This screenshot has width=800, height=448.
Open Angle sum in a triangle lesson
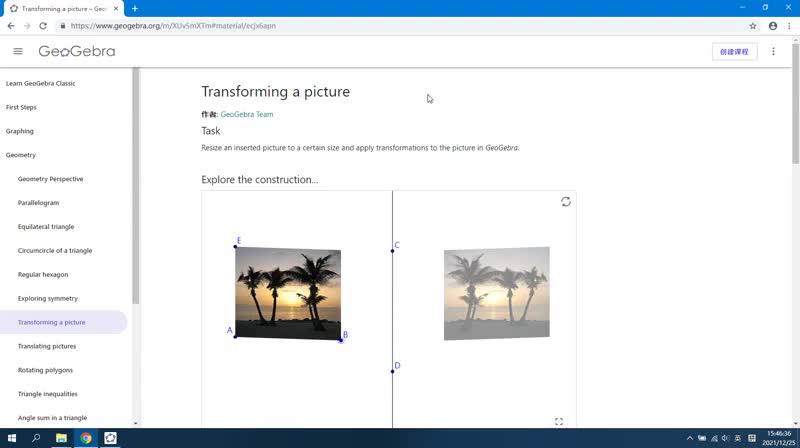pos(53,418)
